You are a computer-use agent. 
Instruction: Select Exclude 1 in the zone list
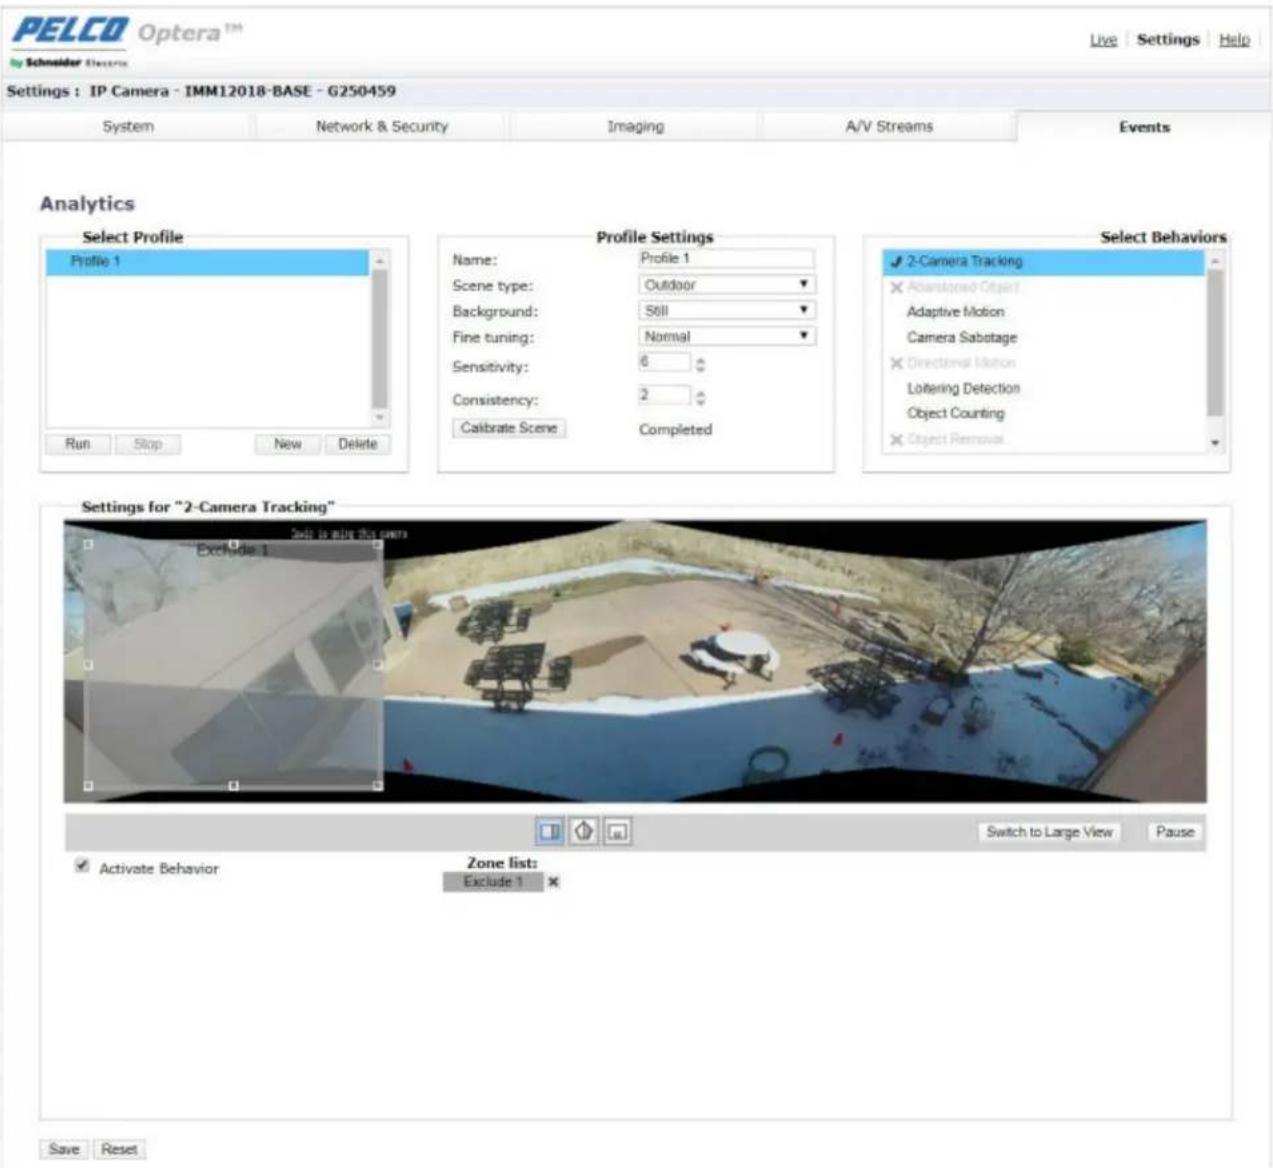[x=493, y=882]
